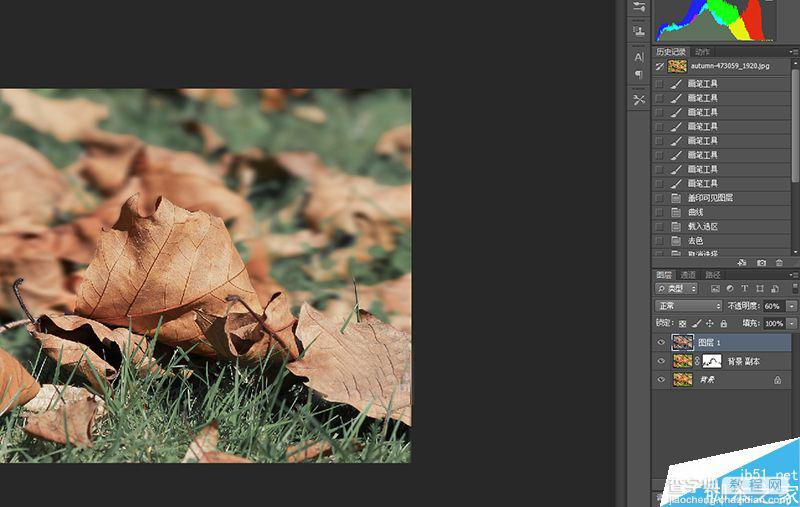Image resolution: width=800 pixels, height=507 pixels.
Task: Open the Layers panel flyout menu
Action: (793, 275)
